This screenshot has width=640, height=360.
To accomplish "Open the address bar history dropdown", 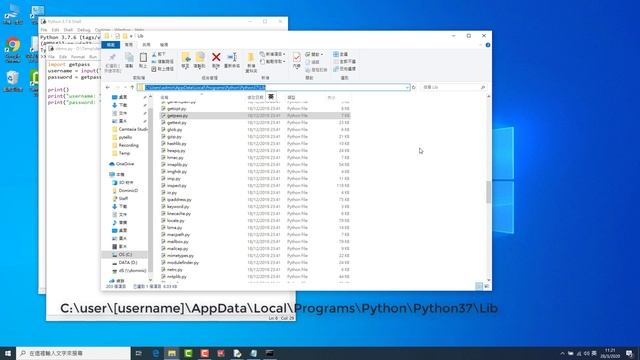I will (407, 87).
